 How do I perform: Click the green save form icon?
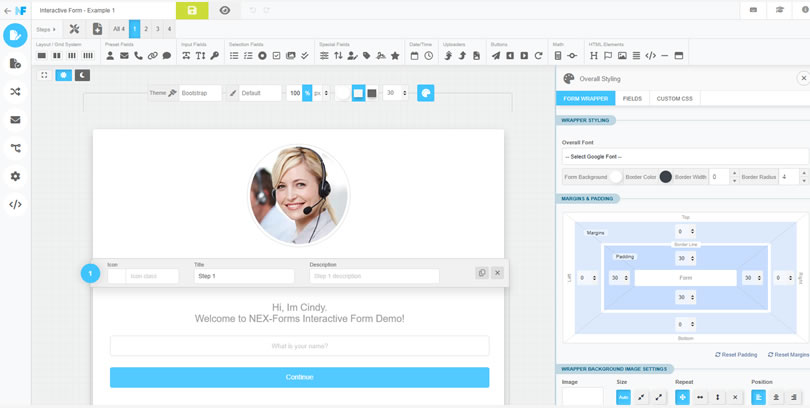tap(192, 10)
